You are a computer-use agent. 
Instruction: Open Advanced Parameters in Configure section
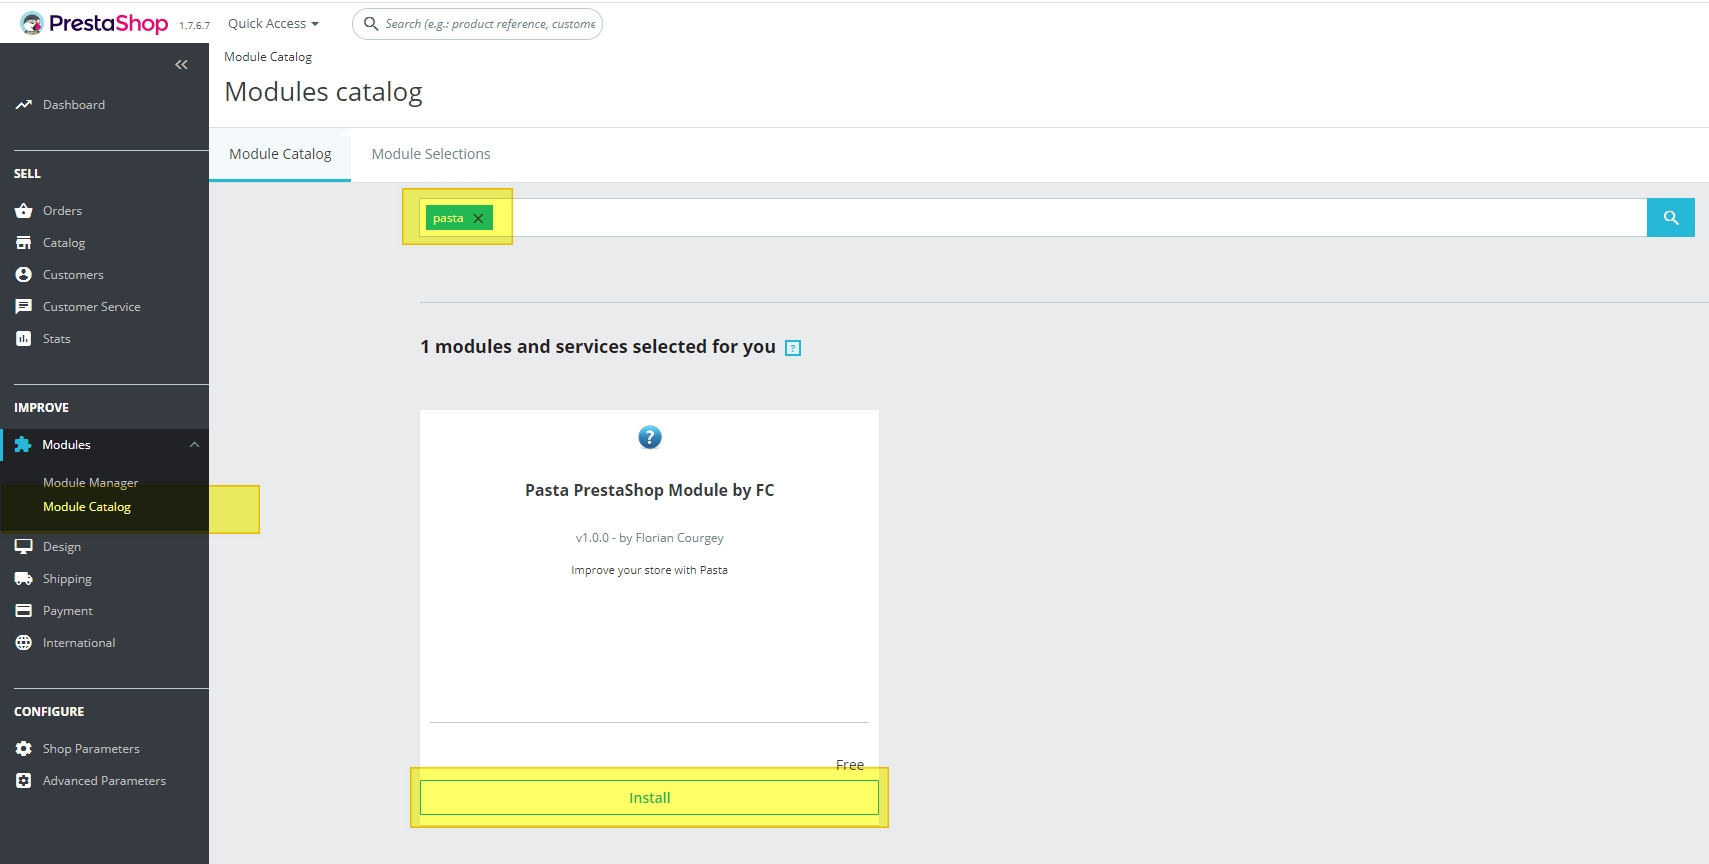pos(104,781)
